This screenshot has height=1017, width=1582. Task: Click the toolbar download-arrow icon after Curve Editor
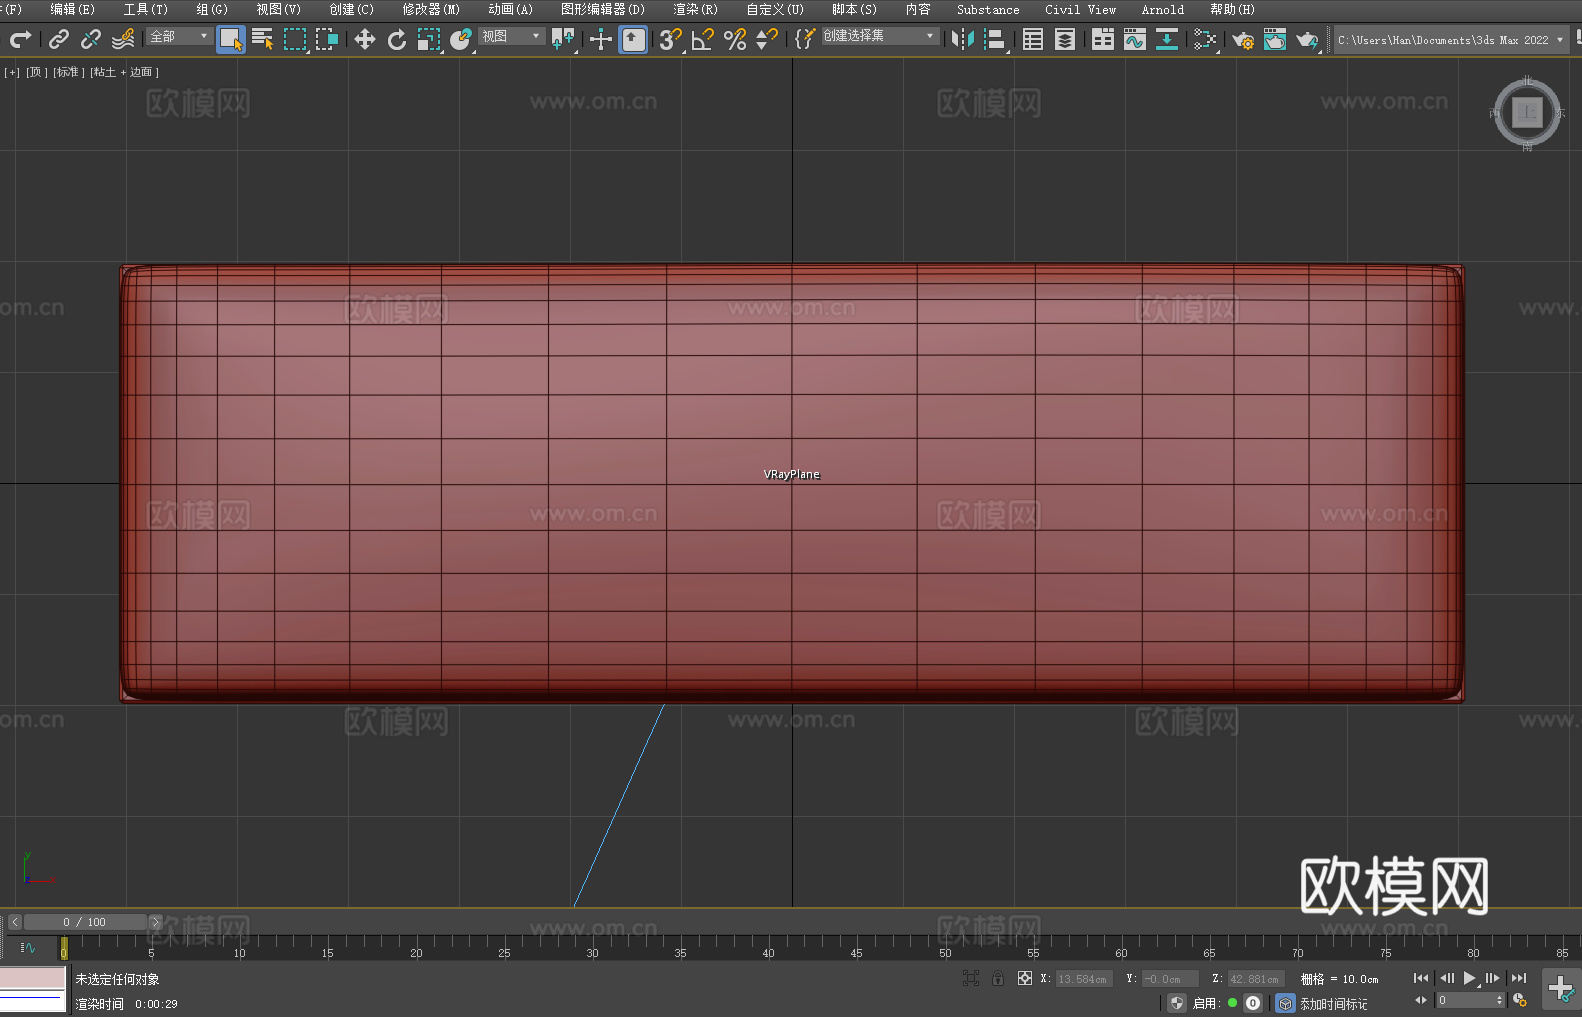pyautogui.click(x=1167, y=39)
